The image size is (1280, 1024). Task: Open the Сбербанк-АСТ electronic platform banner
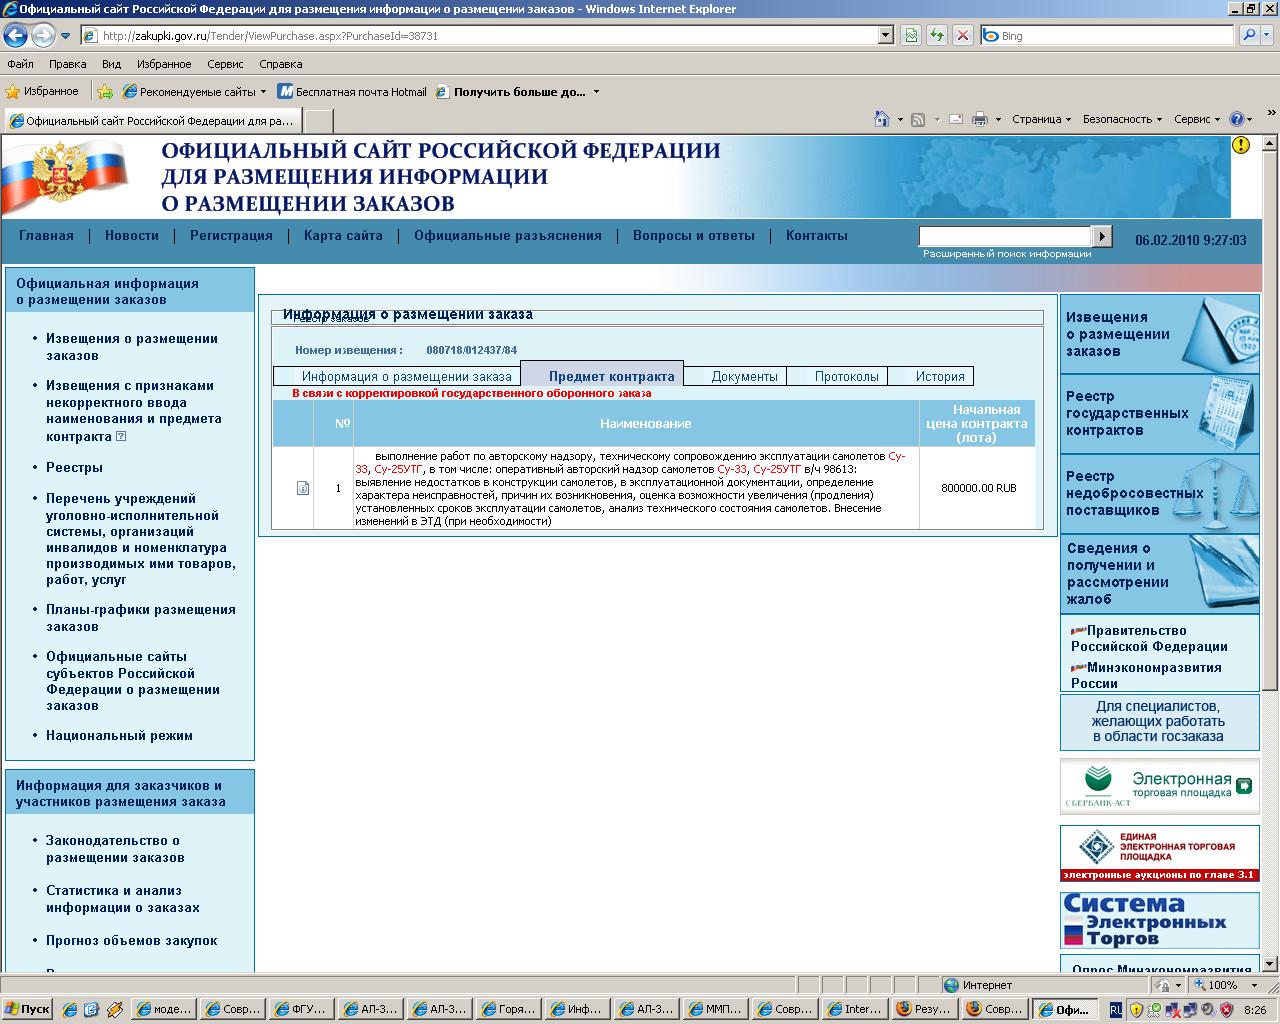(1159, 787)
